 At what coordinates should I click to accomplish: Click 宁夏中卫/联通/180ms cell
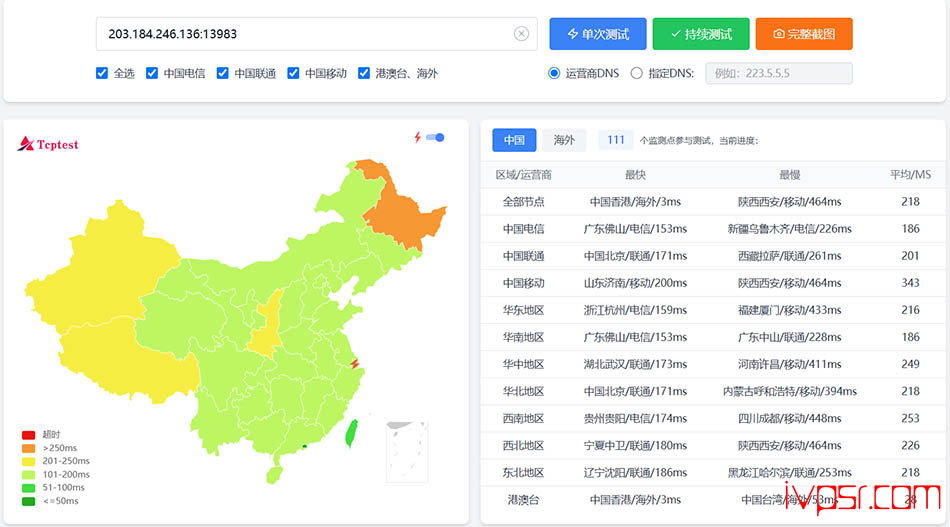tap(635, 446)
